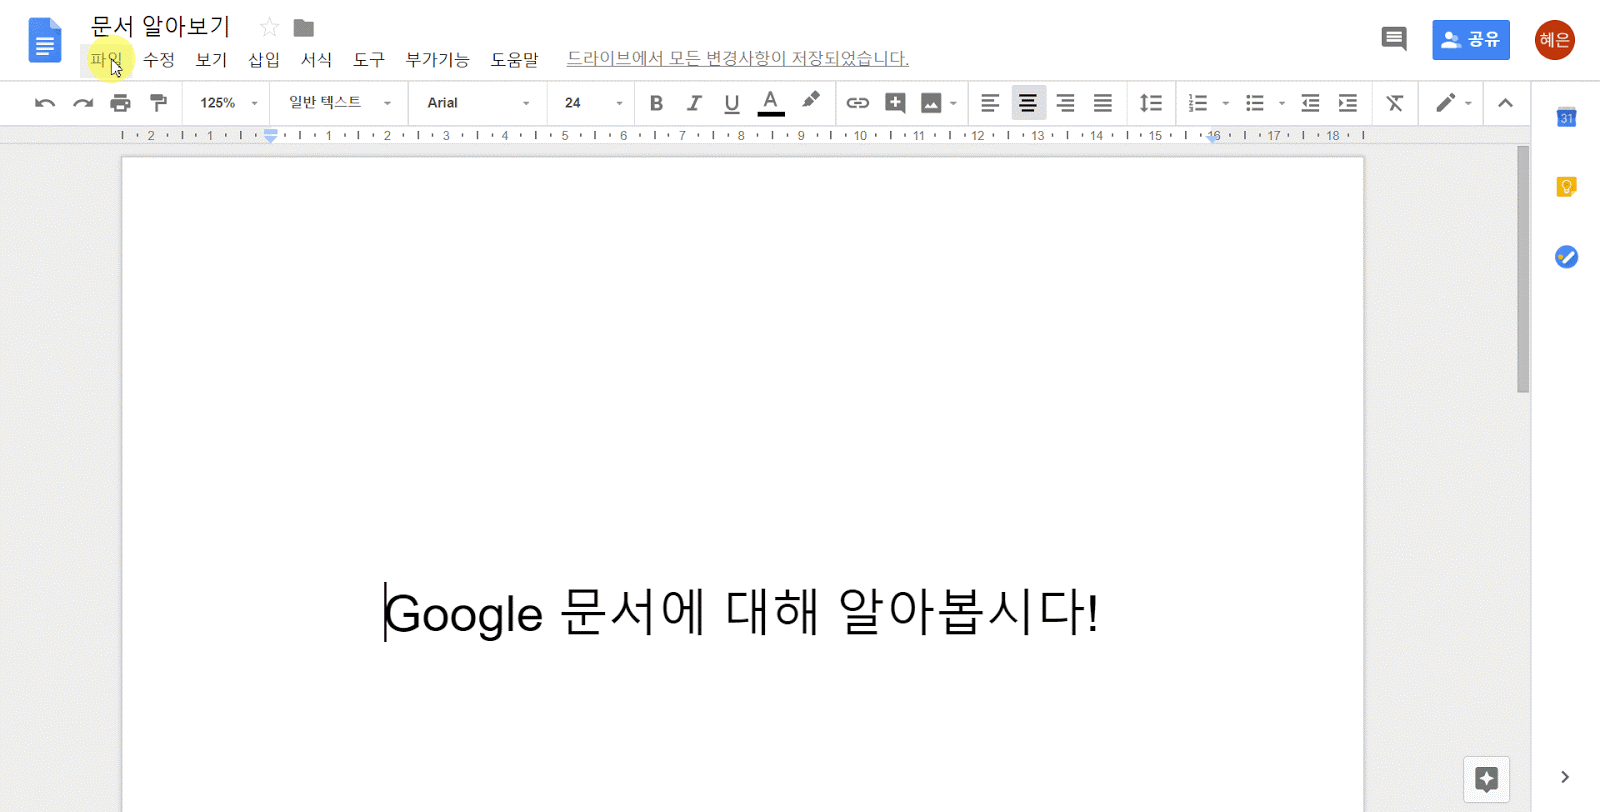Click the heading text Google 문서에 대해 알아봅시다!
Image resolution: width=1600 pixels, height=812 pixels.
[742, 612]
